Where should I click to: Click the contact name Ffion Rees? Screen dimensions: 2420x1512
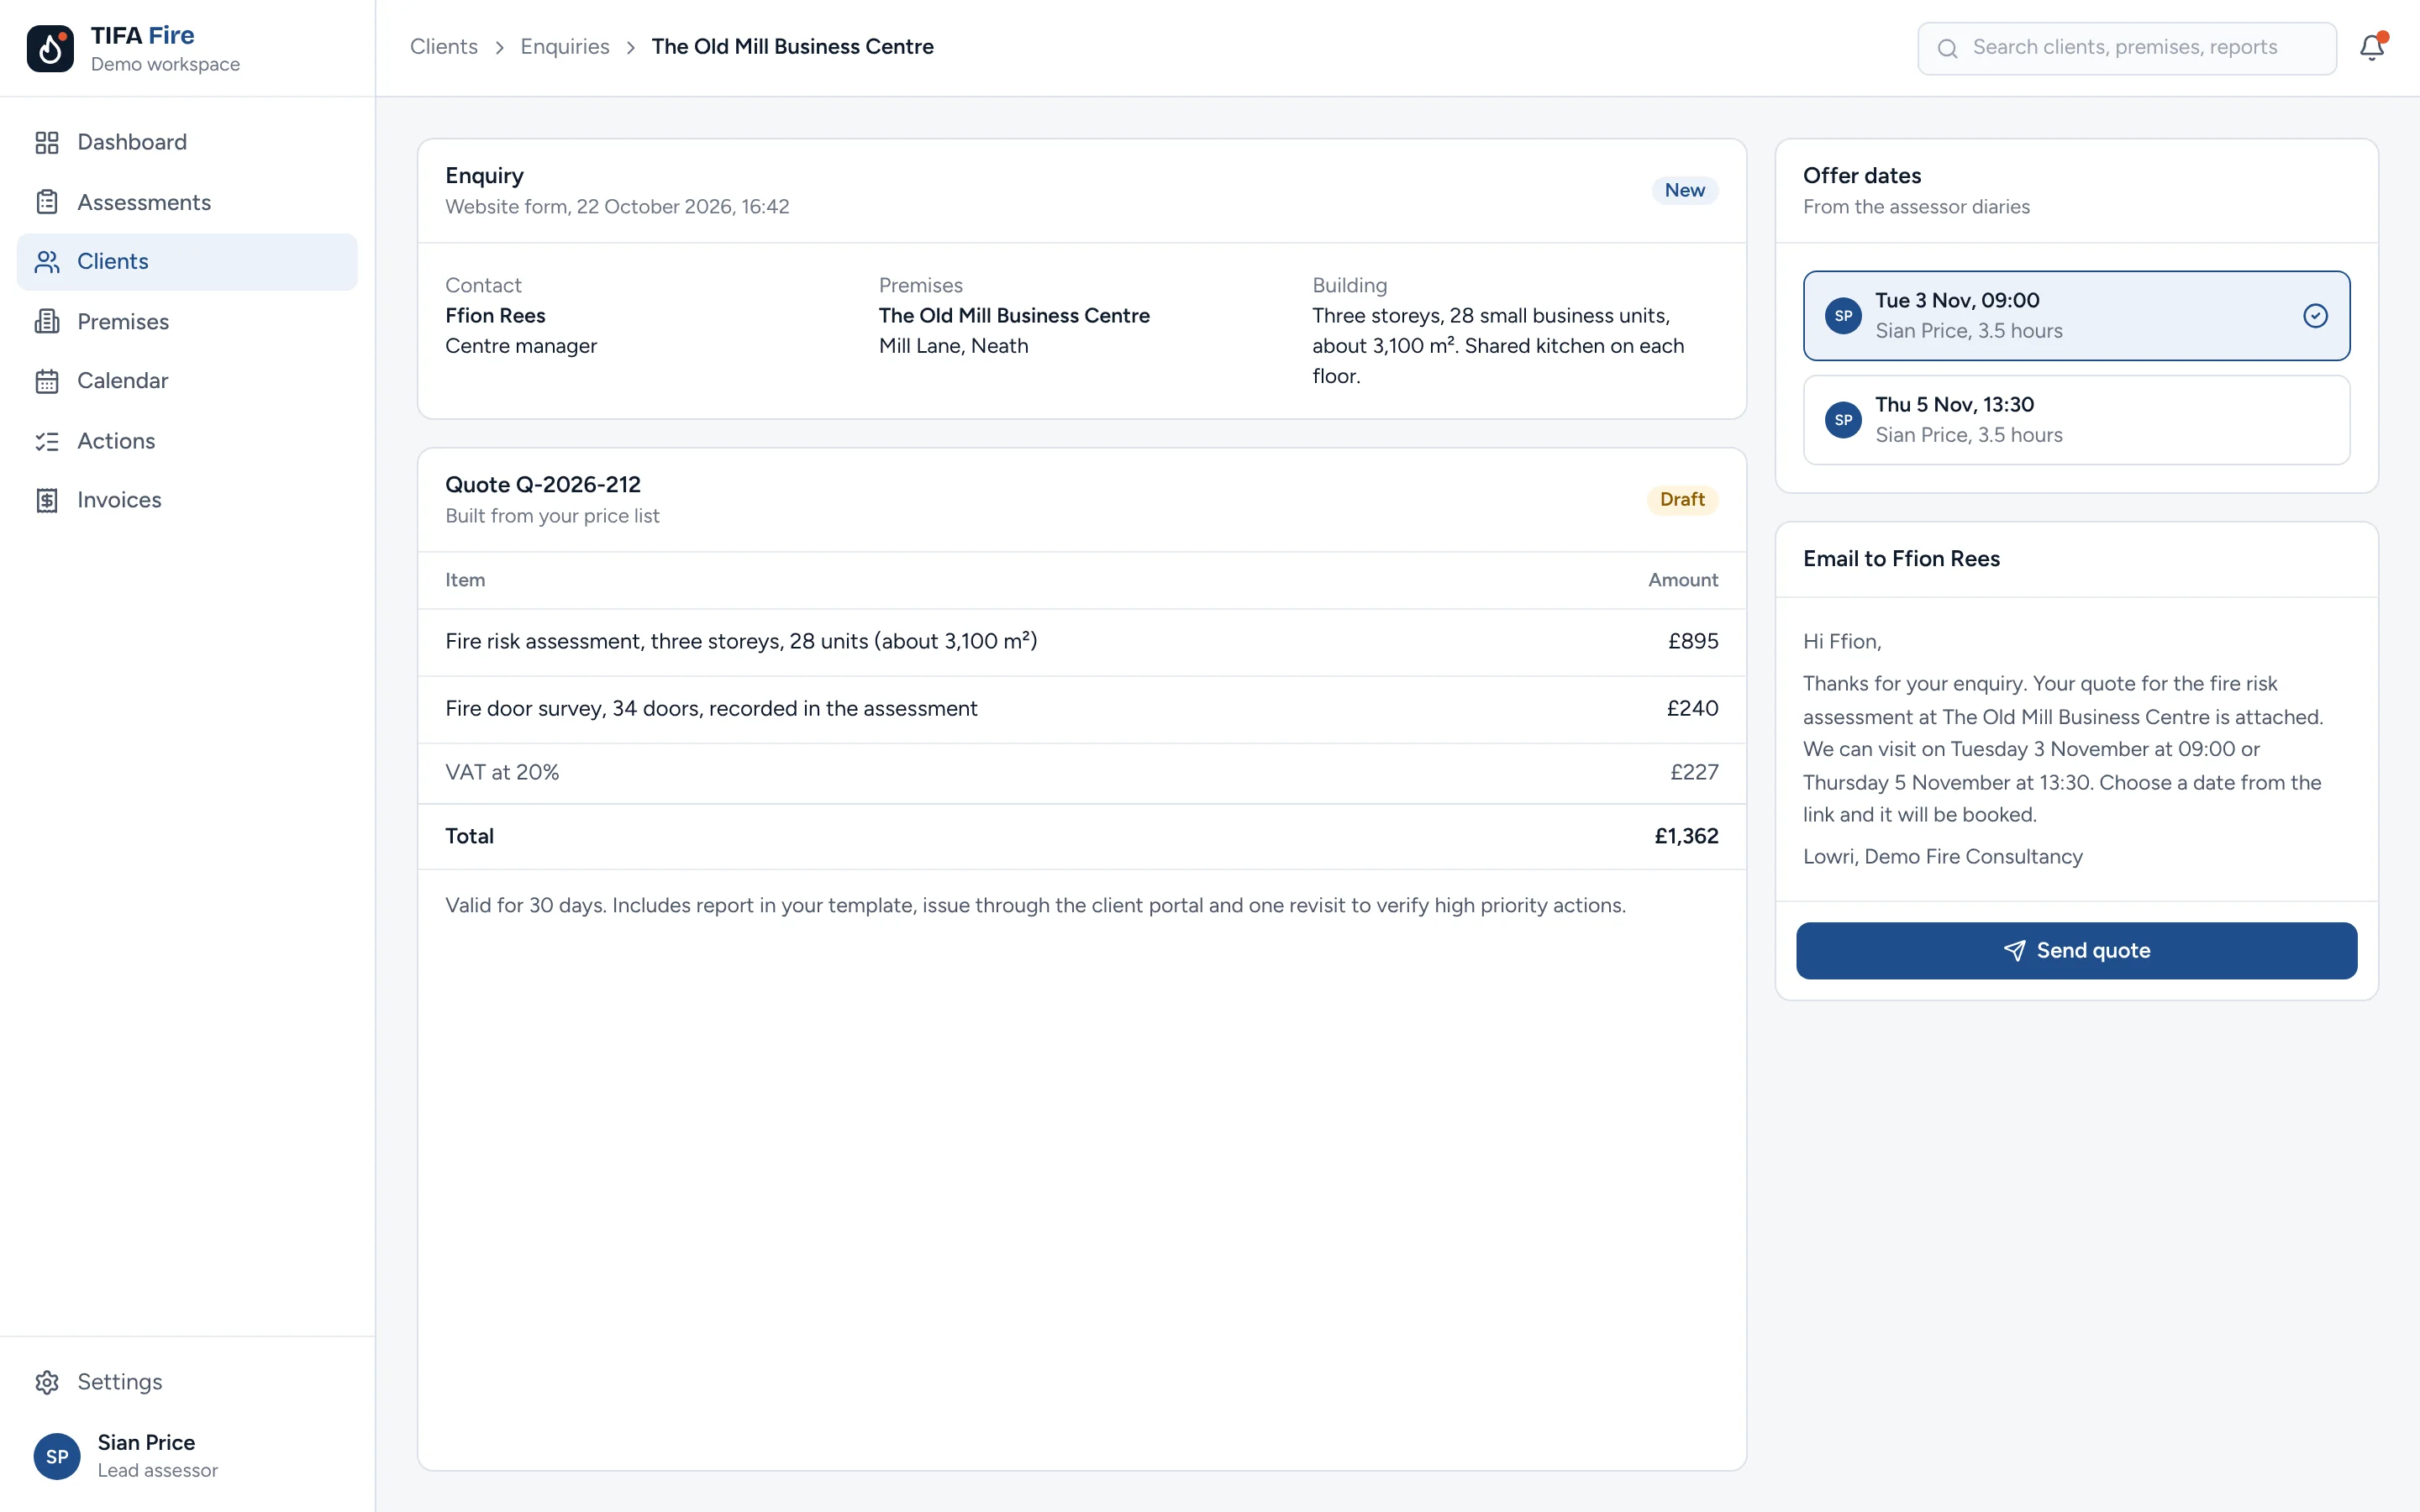pos(495,316)
